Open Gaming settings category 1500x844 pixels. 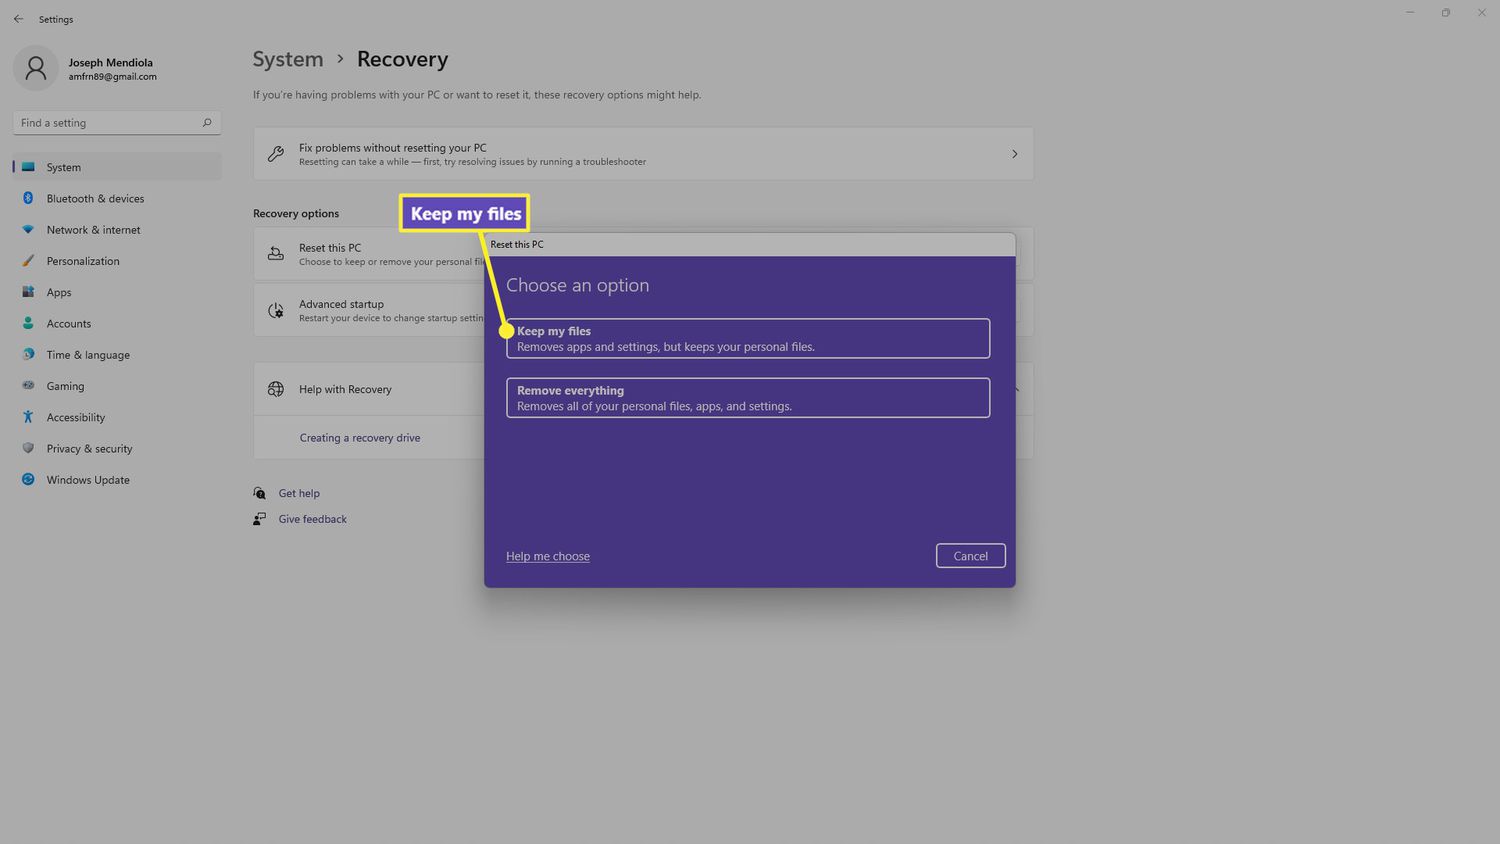(65, 386)
